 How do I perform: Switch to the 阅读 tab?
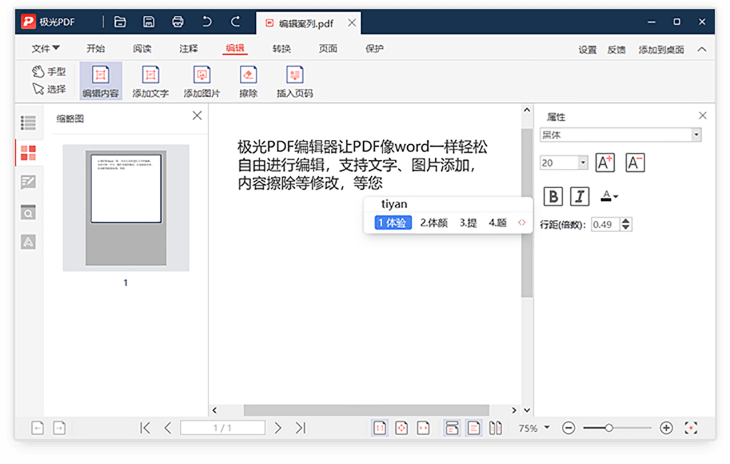[x=142, y=48]
